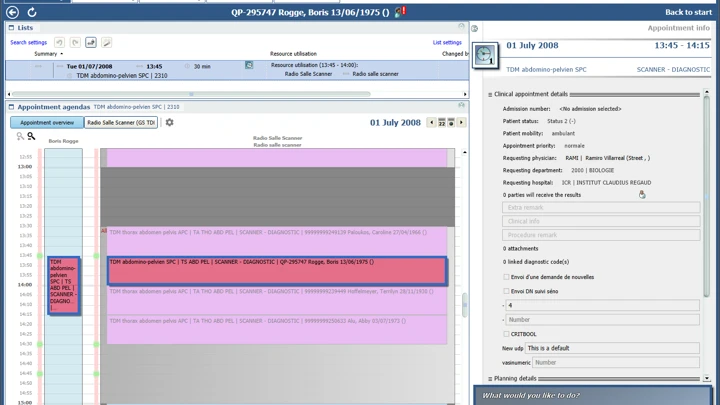Switch to Appointment overview tab
720x405 pixels.
click(47, 122)
